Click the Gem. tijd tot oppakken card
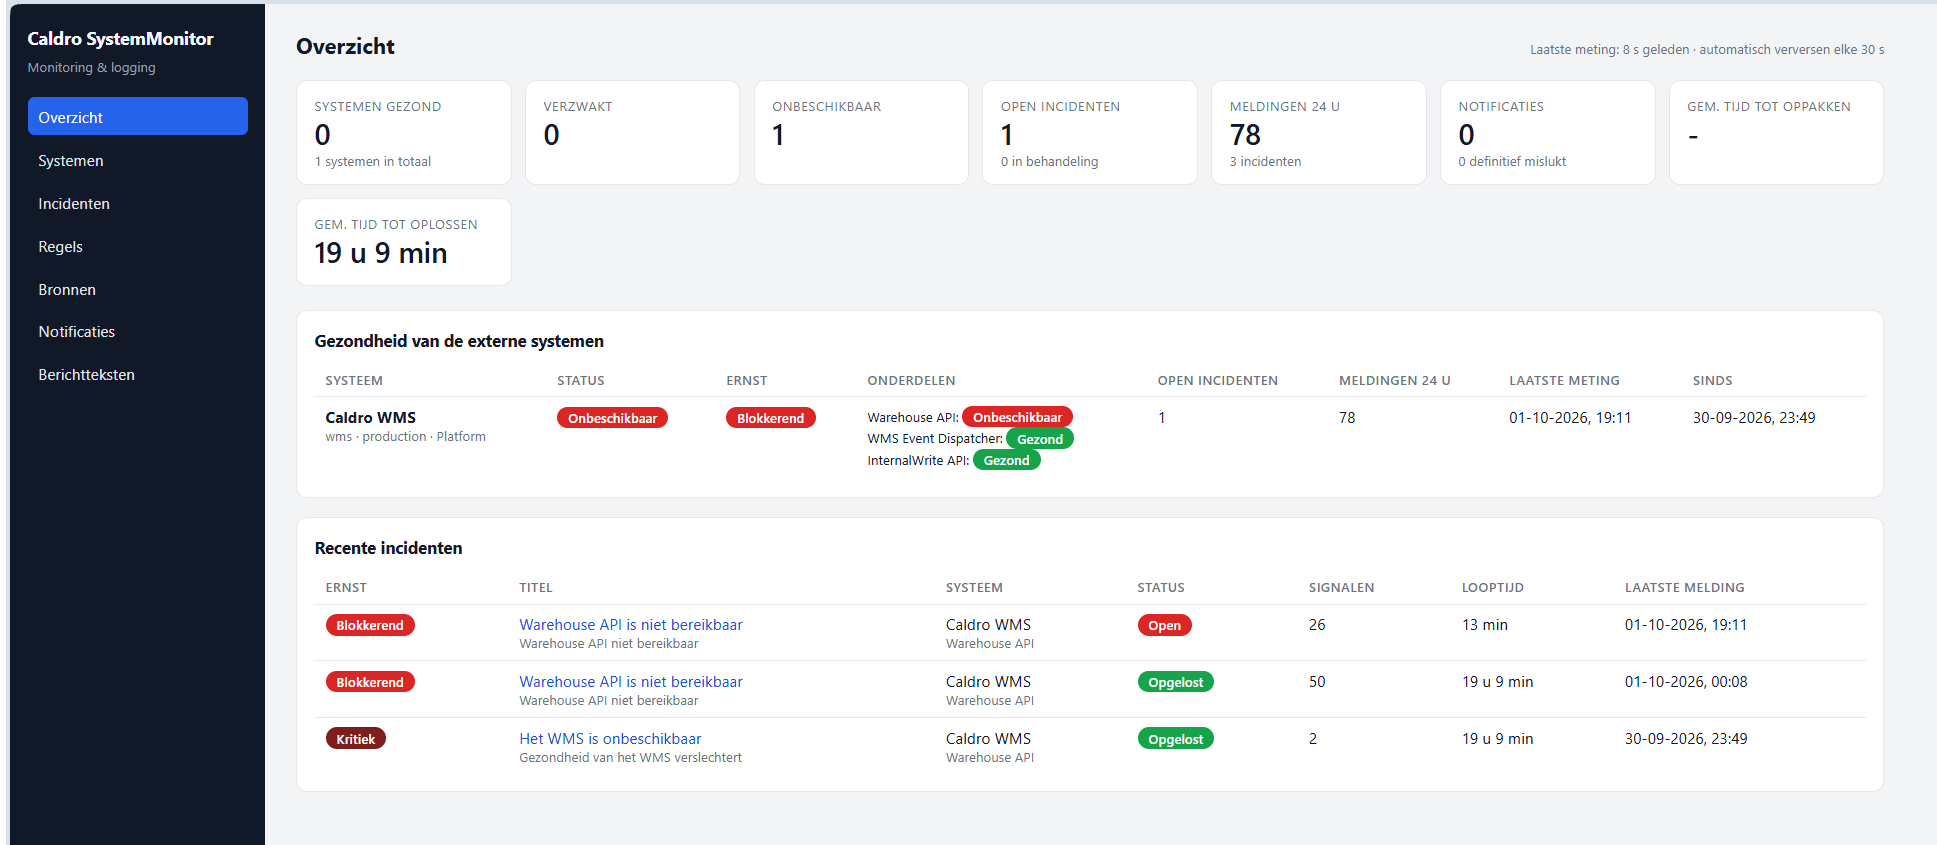The width and height of the screenshot is (1937, 845). 1776,132
